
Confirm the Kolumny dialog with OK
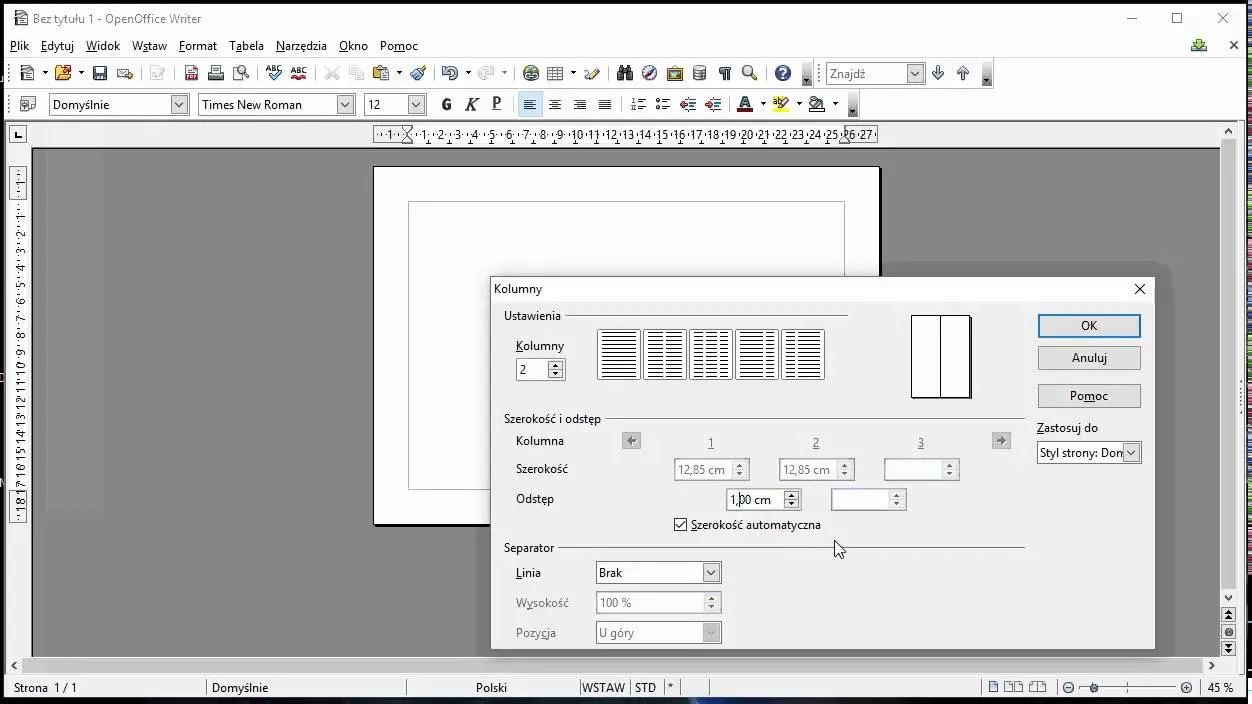tap(1089, 326)
